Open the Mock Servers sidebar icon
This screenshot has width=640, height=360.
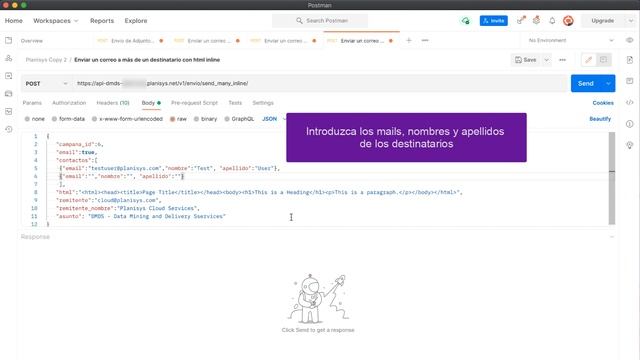pos(9,93)
